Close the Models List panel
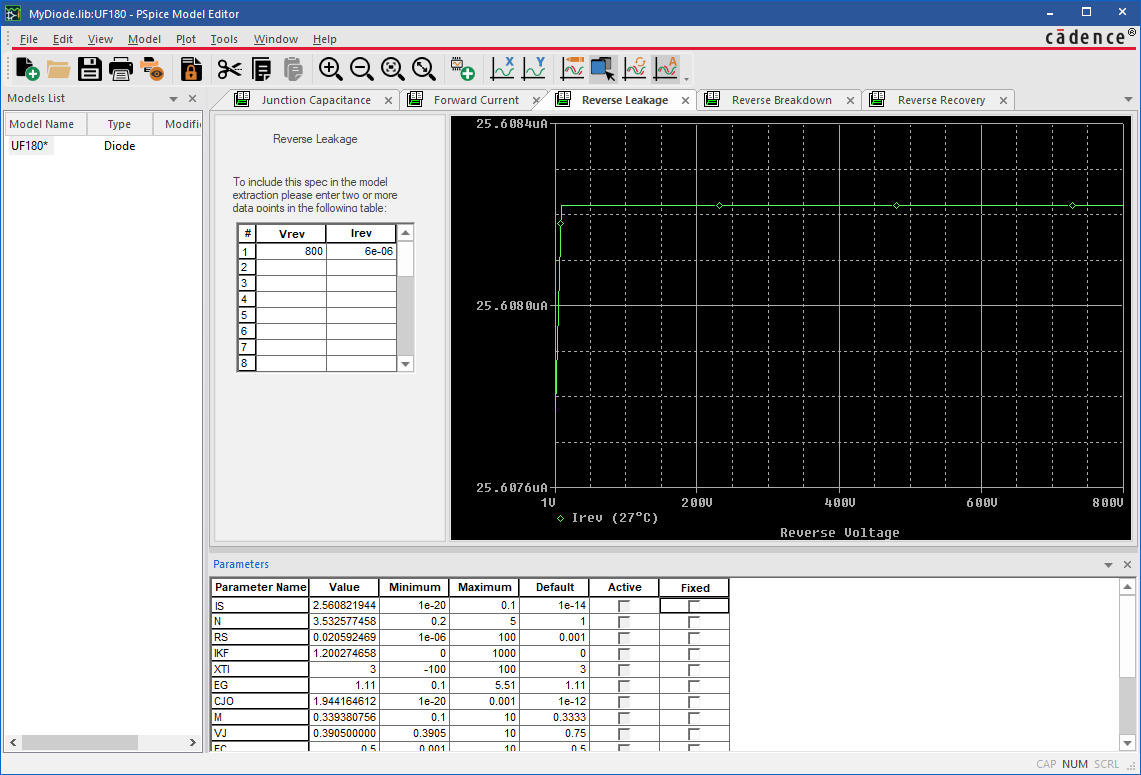This screenshot has width=1141, height=775. pos(192,98)
